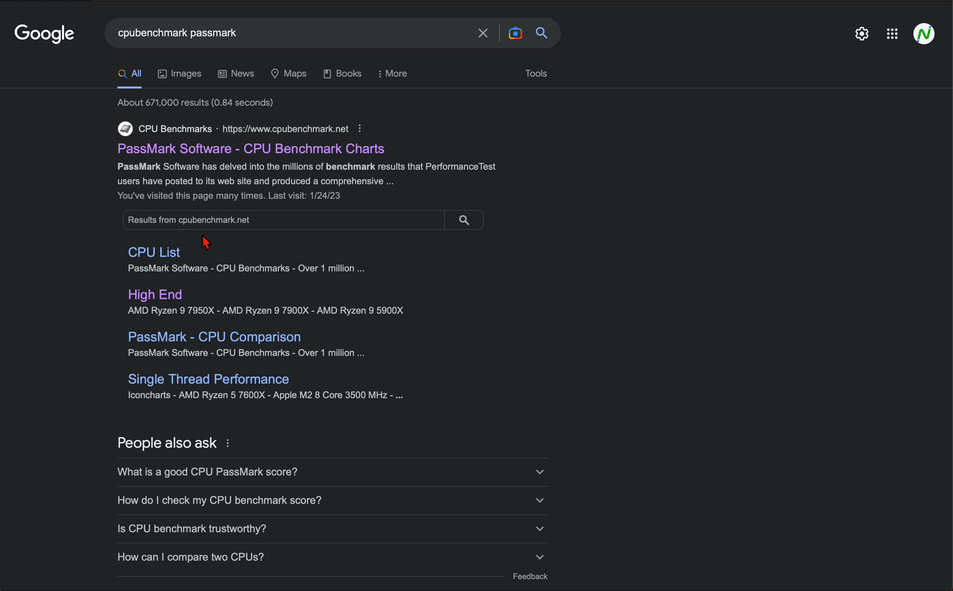Open Google settings gear icon
The height and width of the screenshot is (591, 953).
pyautogui.click(x=862, y=34)
